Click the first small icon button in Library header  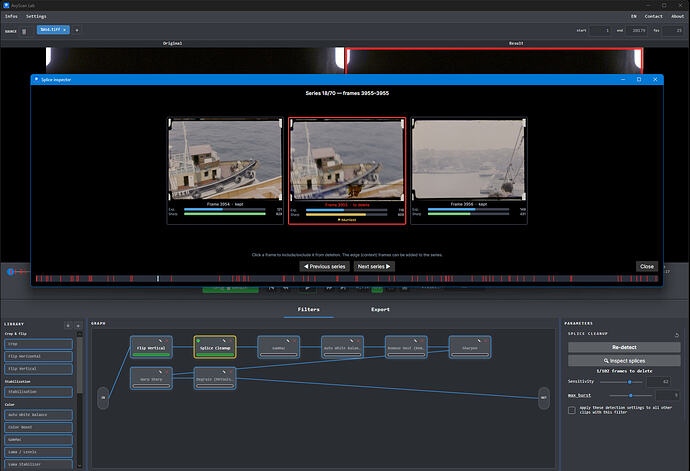click(x=68, y=325)
